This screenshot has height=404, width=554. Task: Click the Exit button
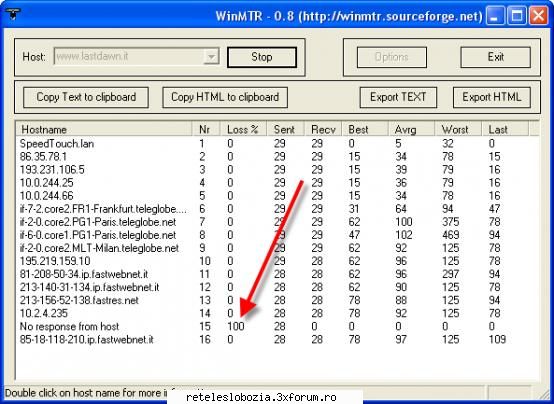pyautogui.click(x=495, y=57)
